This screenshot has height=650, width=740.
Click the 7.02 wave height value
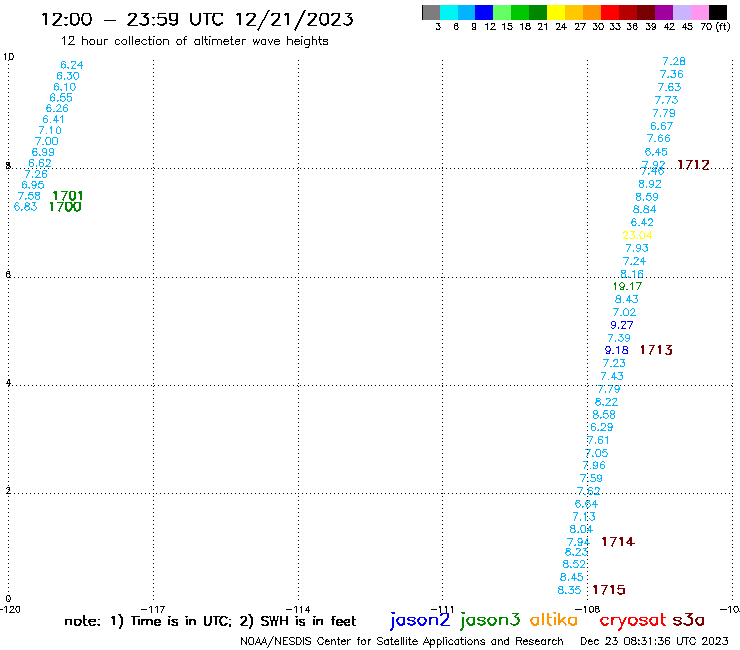[624, 312]
